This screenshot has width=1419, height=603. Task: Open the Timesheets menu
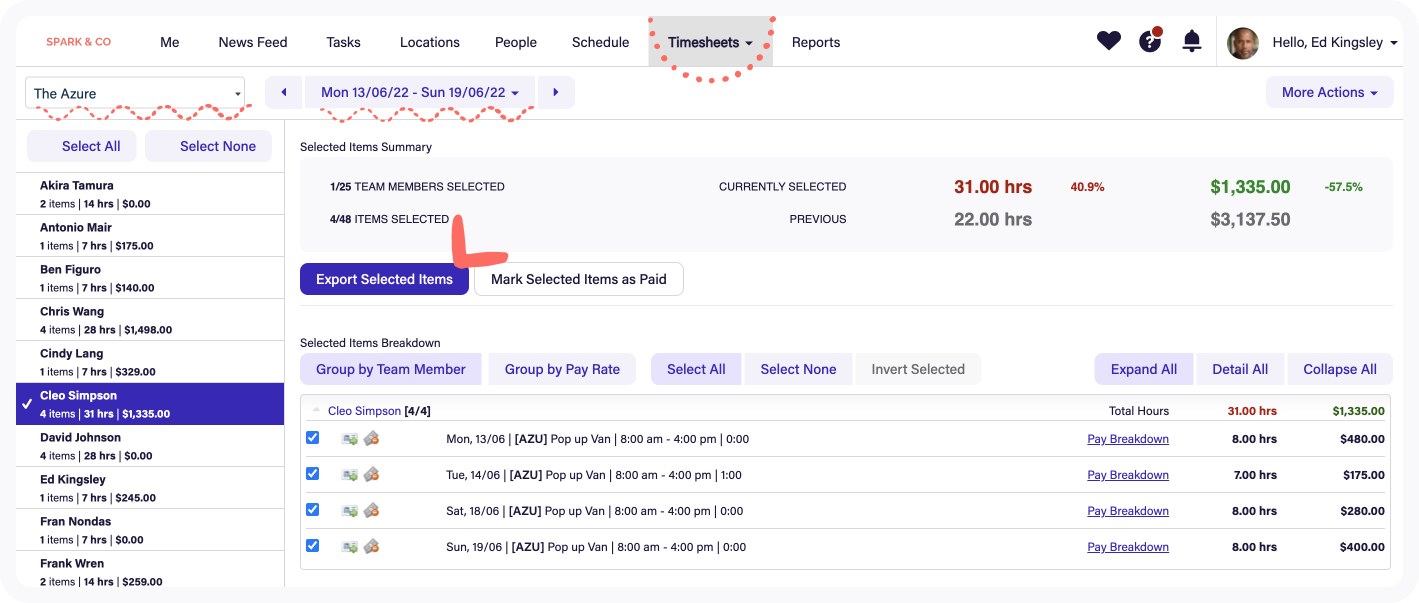(x=710, y=42)
